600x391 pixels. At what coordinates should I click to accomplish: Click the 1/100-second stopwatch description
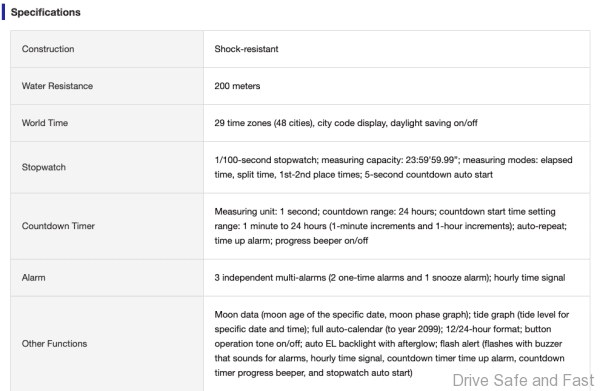393,167
